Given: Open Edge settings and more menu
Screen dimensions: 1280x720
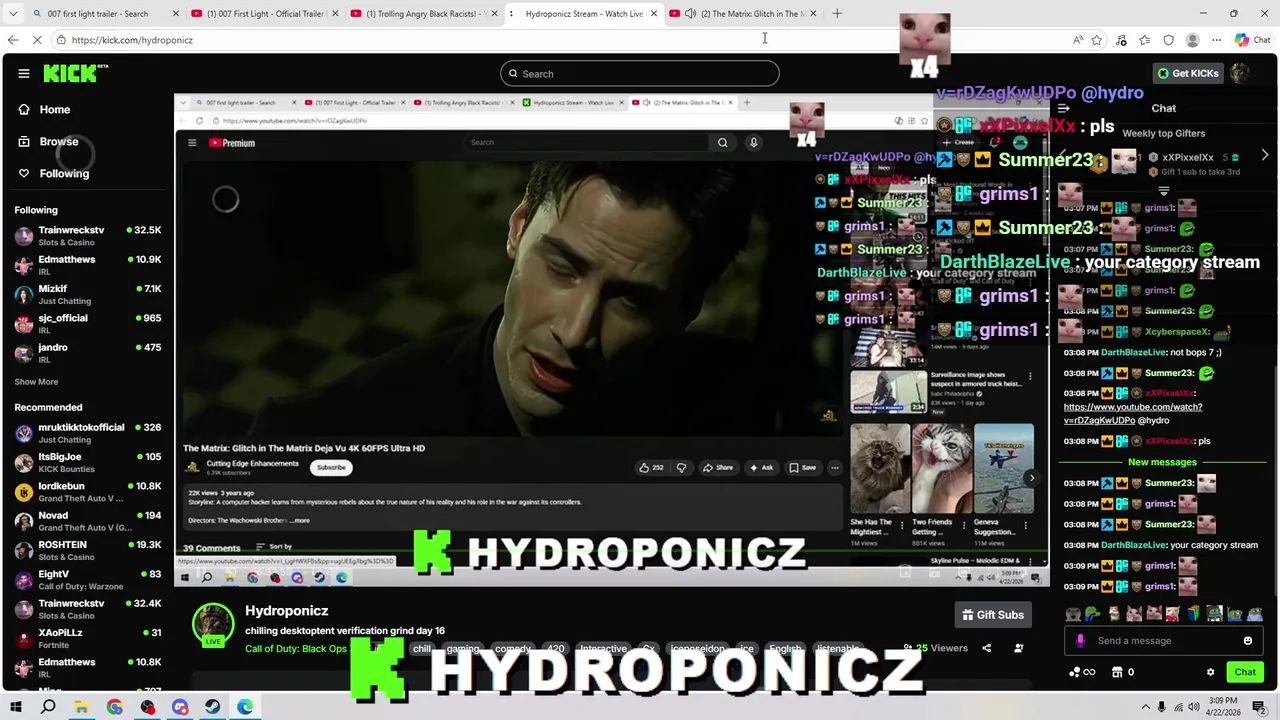Looking at the screenshot, I should [x=1216, y=40].
